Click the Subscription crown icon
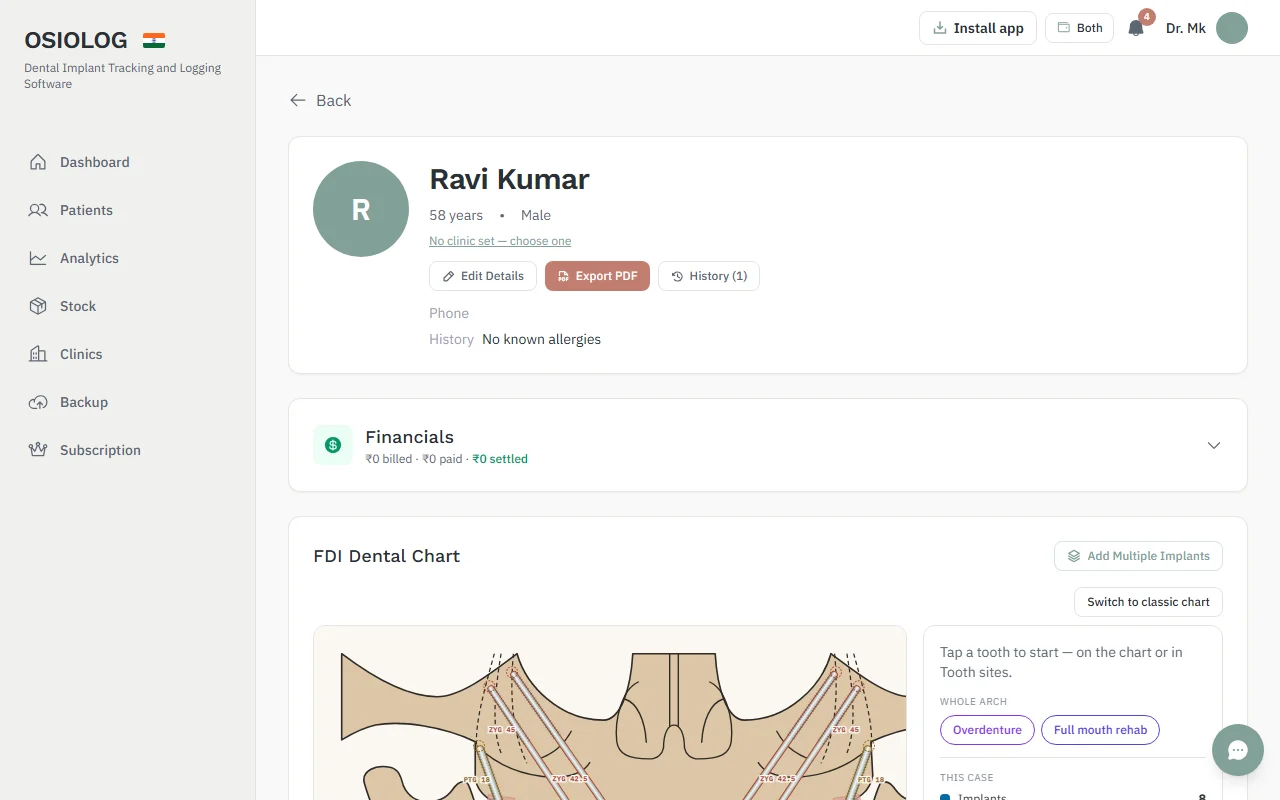 coord(38,450)
